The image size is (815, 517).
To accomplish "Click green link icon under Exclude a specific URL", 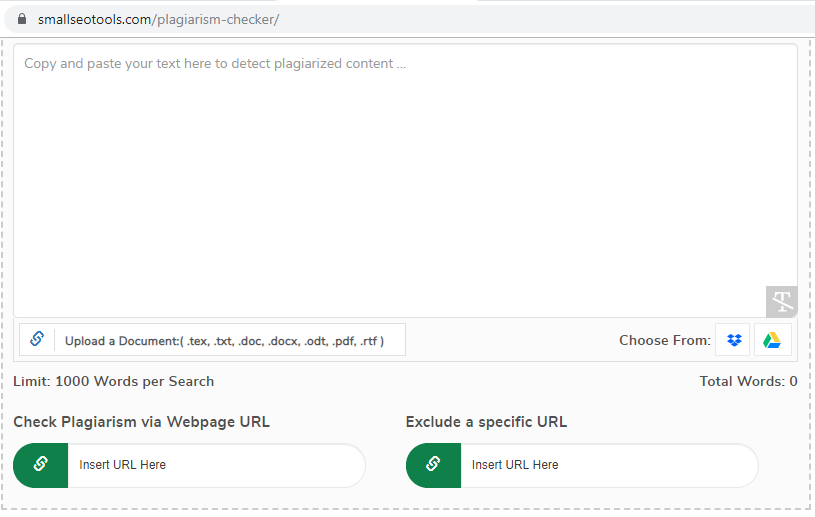I will click(x=433, y=465).
